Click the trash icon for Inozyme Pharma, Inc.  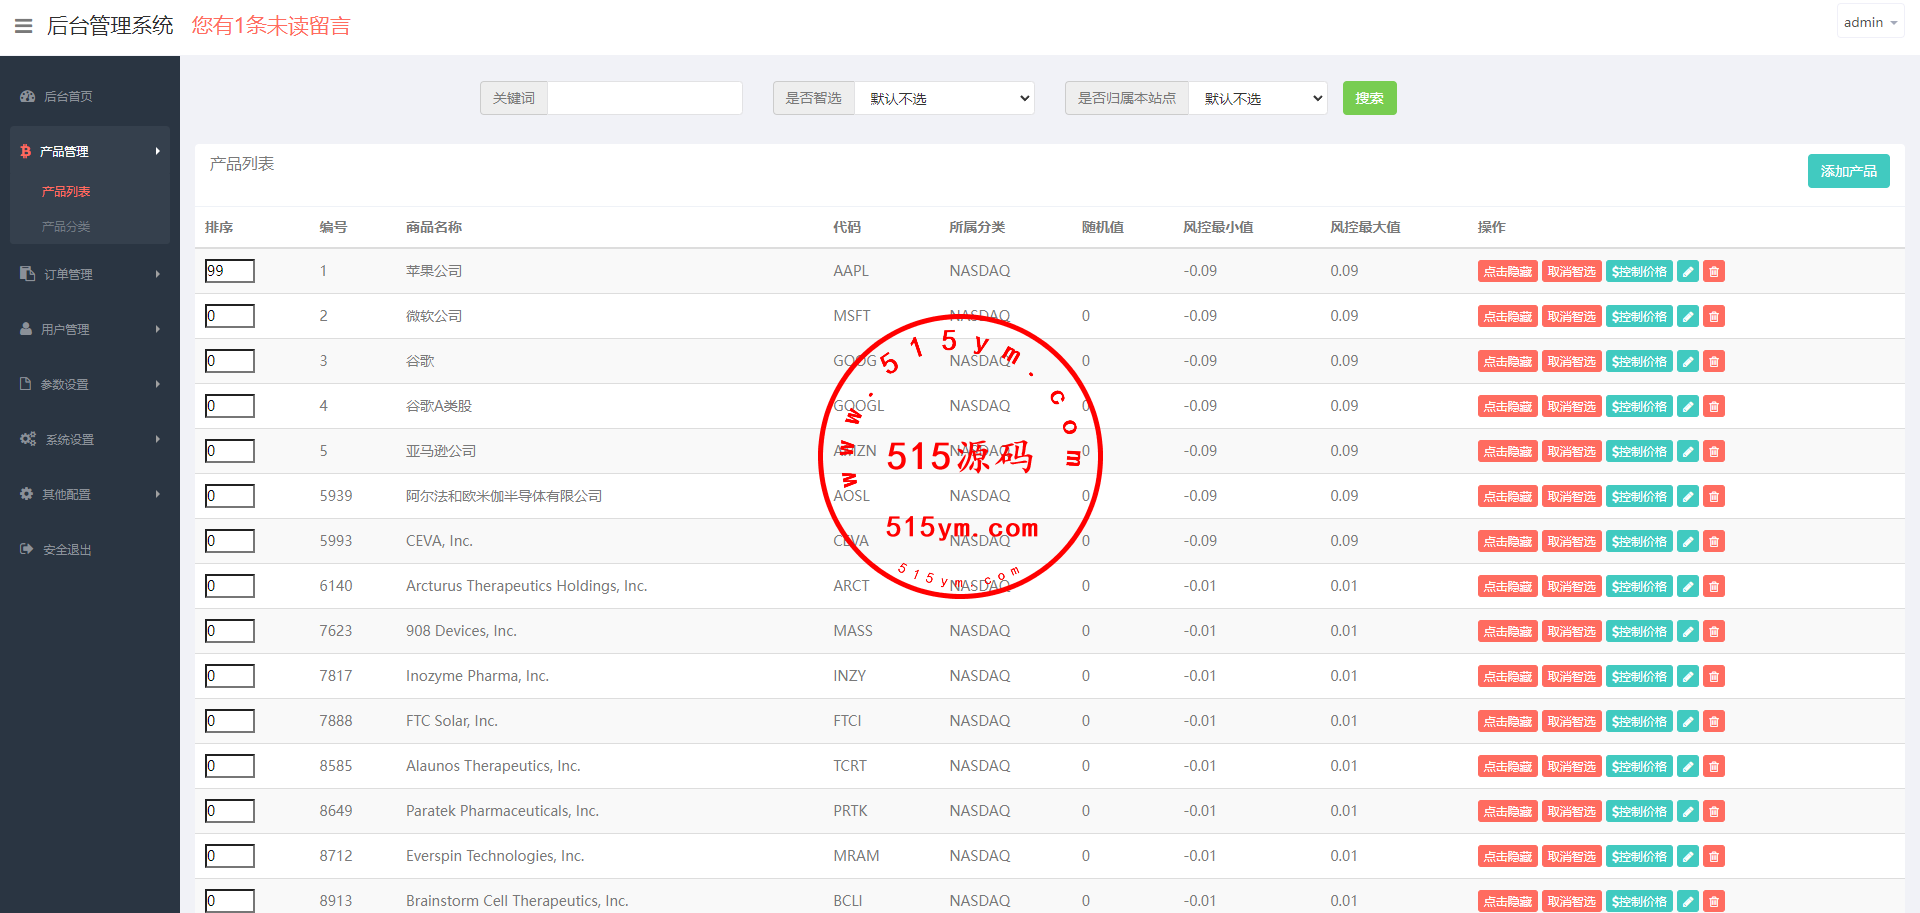[1714, 676]
